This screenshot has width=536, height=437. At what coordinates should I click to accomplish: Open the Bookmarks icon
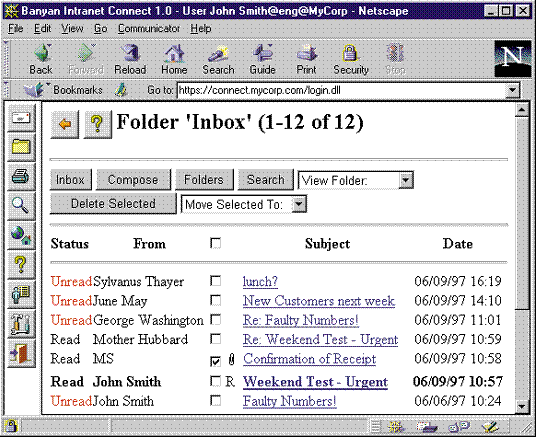[34, 90]
